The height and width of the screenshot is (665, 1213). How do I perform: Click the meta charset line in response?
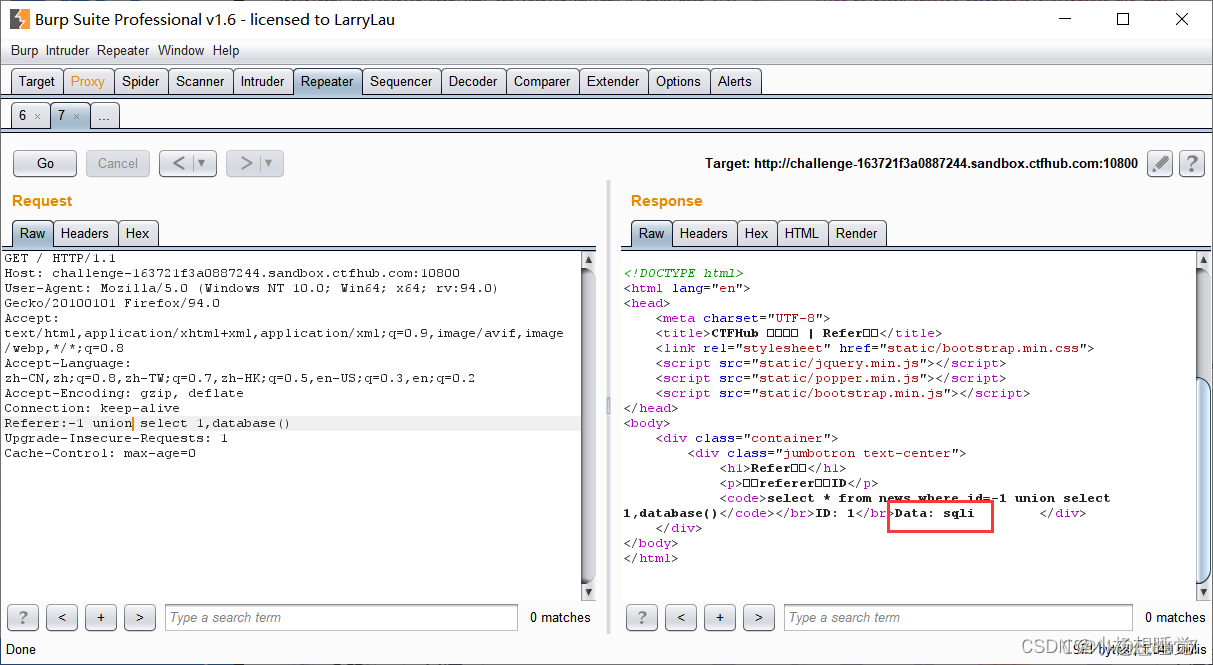745,318
